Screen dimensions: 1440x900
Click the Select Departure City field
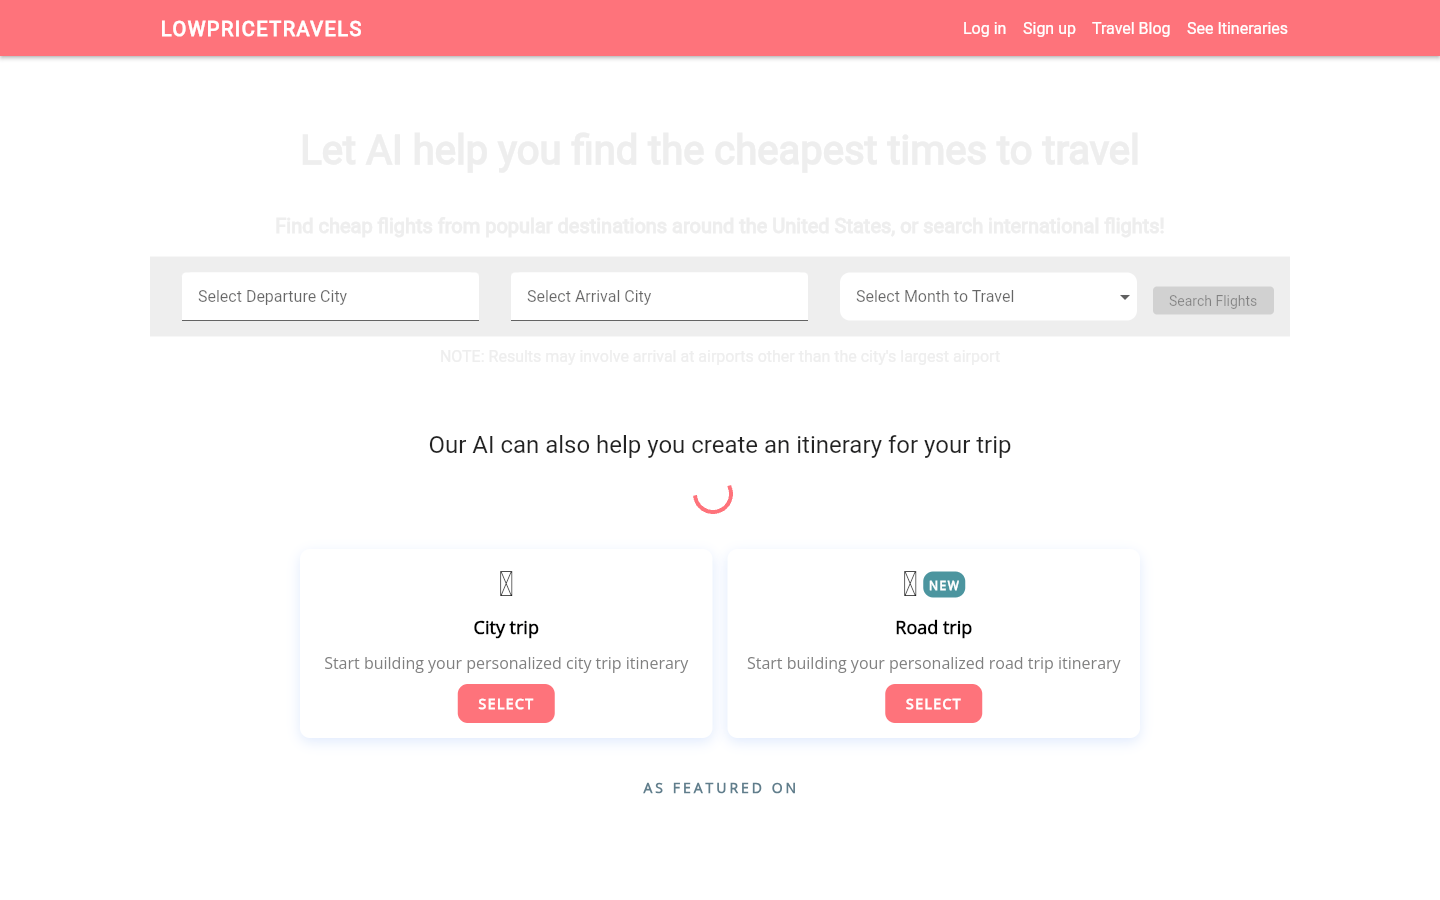click(x=330, y=296)
